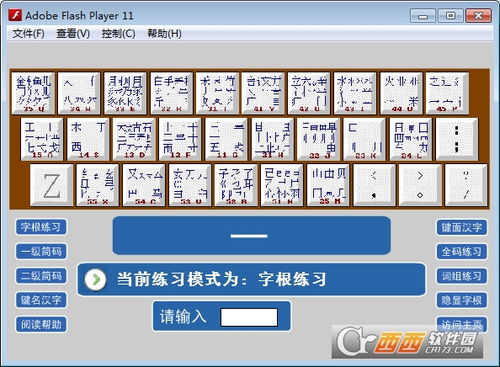Switch to 一级简码 practice
The height and width of the screenshot is (367, 500).
tap(41, 251)
